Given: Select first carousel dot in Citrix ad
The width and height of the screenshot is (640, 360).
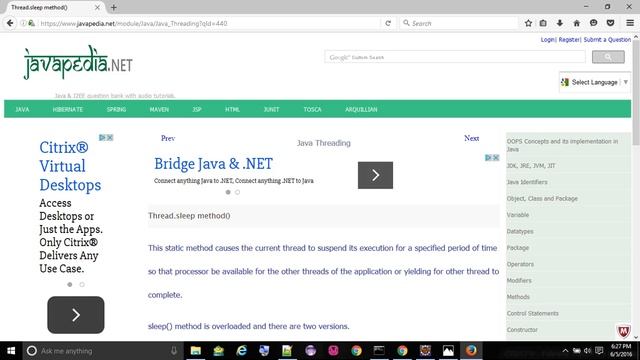Looking at the screenshot, I should (x=70, y=284).
